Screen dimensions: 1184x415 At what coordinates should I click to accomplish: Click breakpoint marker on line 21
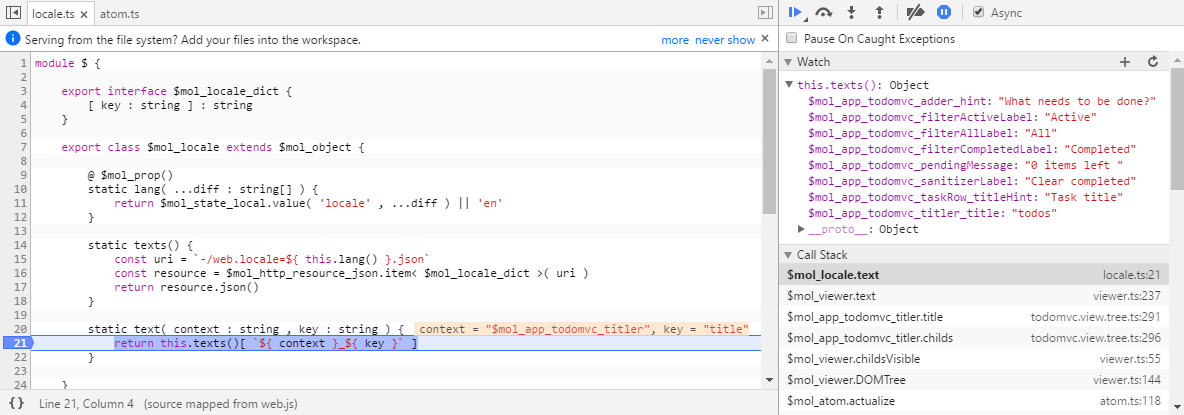coord(16,343)
